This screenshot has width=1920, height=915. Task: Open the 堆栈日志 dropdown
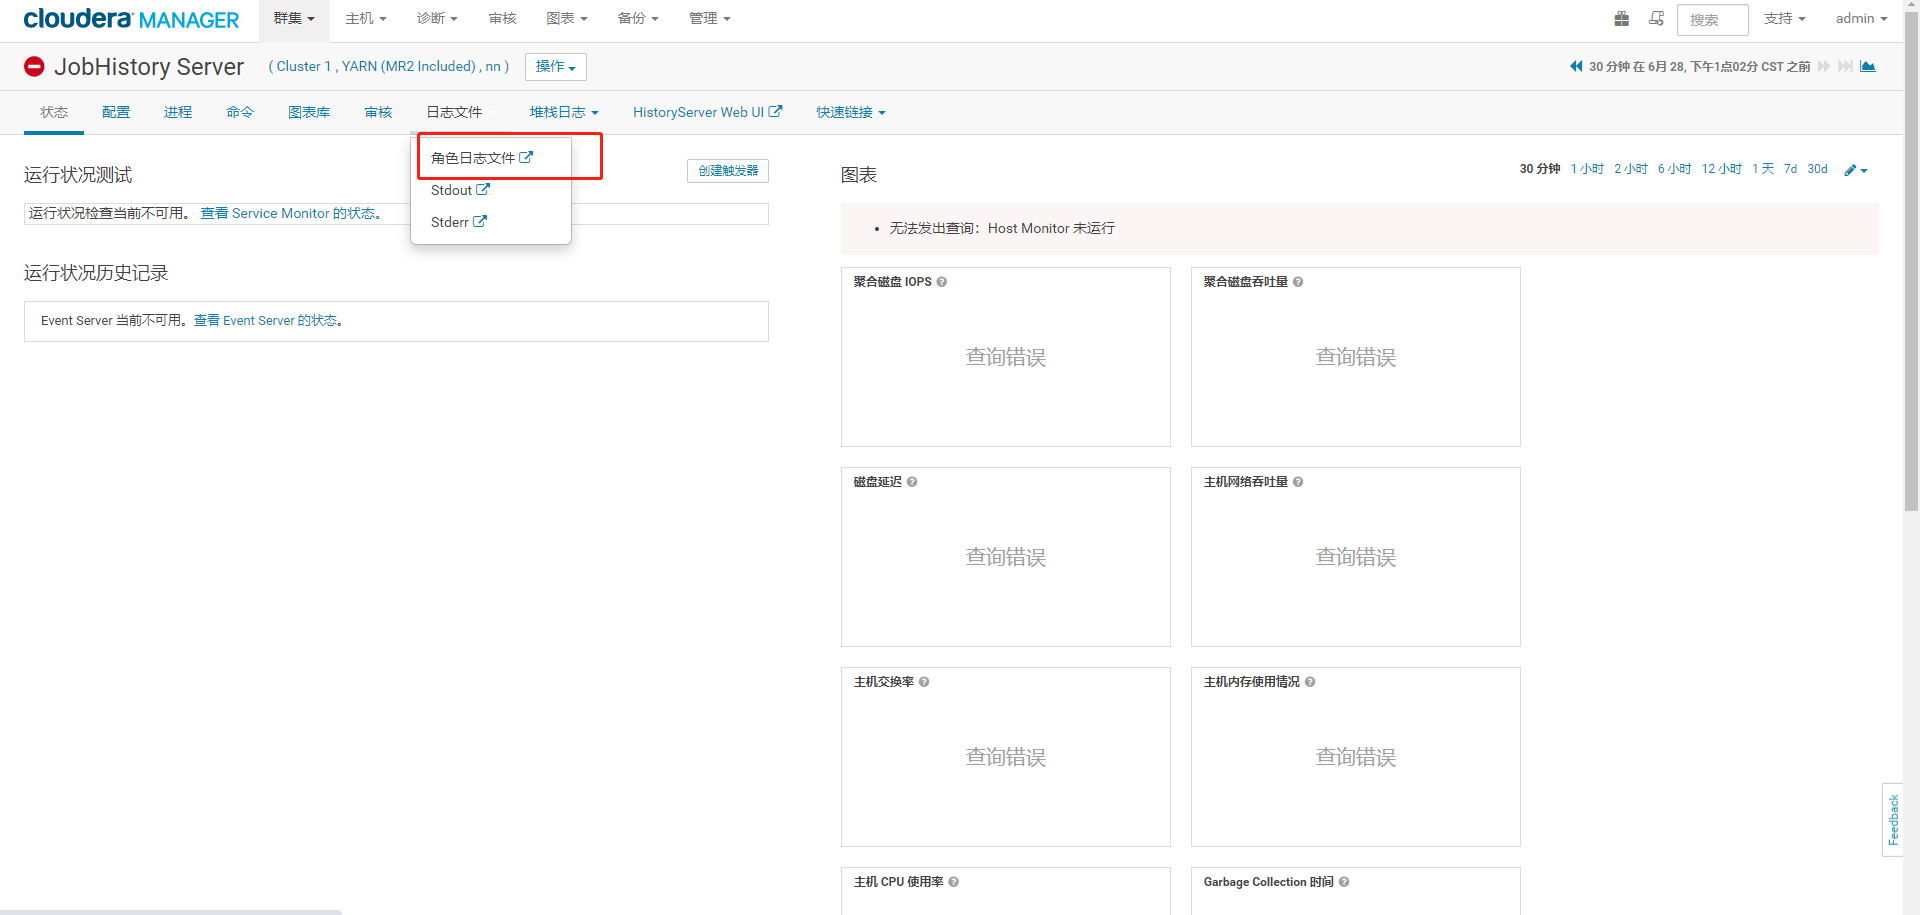coord(564,112)
